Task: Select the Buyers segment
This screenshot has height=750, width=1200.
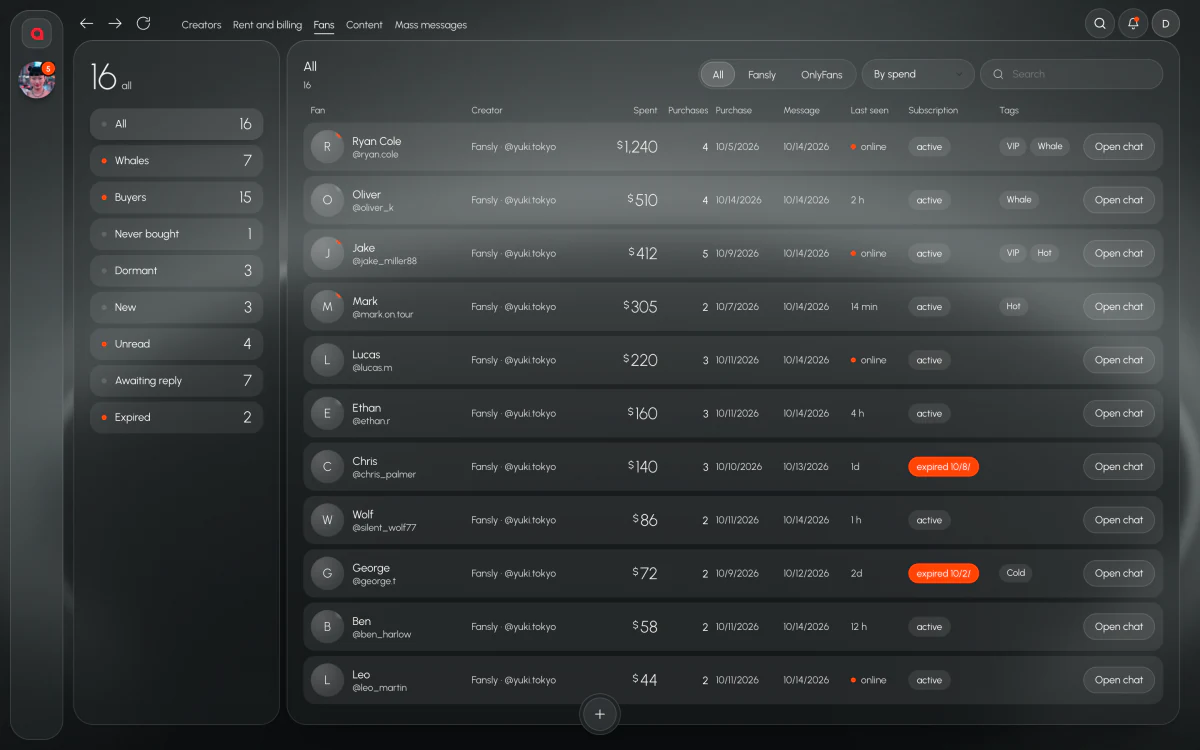Action: point(176,197)
